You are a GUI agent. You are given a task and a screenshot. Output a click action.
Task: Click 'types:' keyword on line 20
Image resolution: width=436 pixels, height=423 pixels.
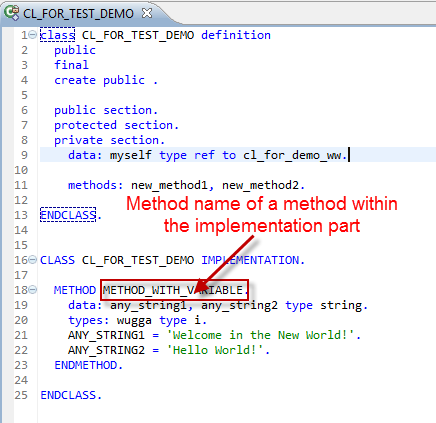point(89,320)
